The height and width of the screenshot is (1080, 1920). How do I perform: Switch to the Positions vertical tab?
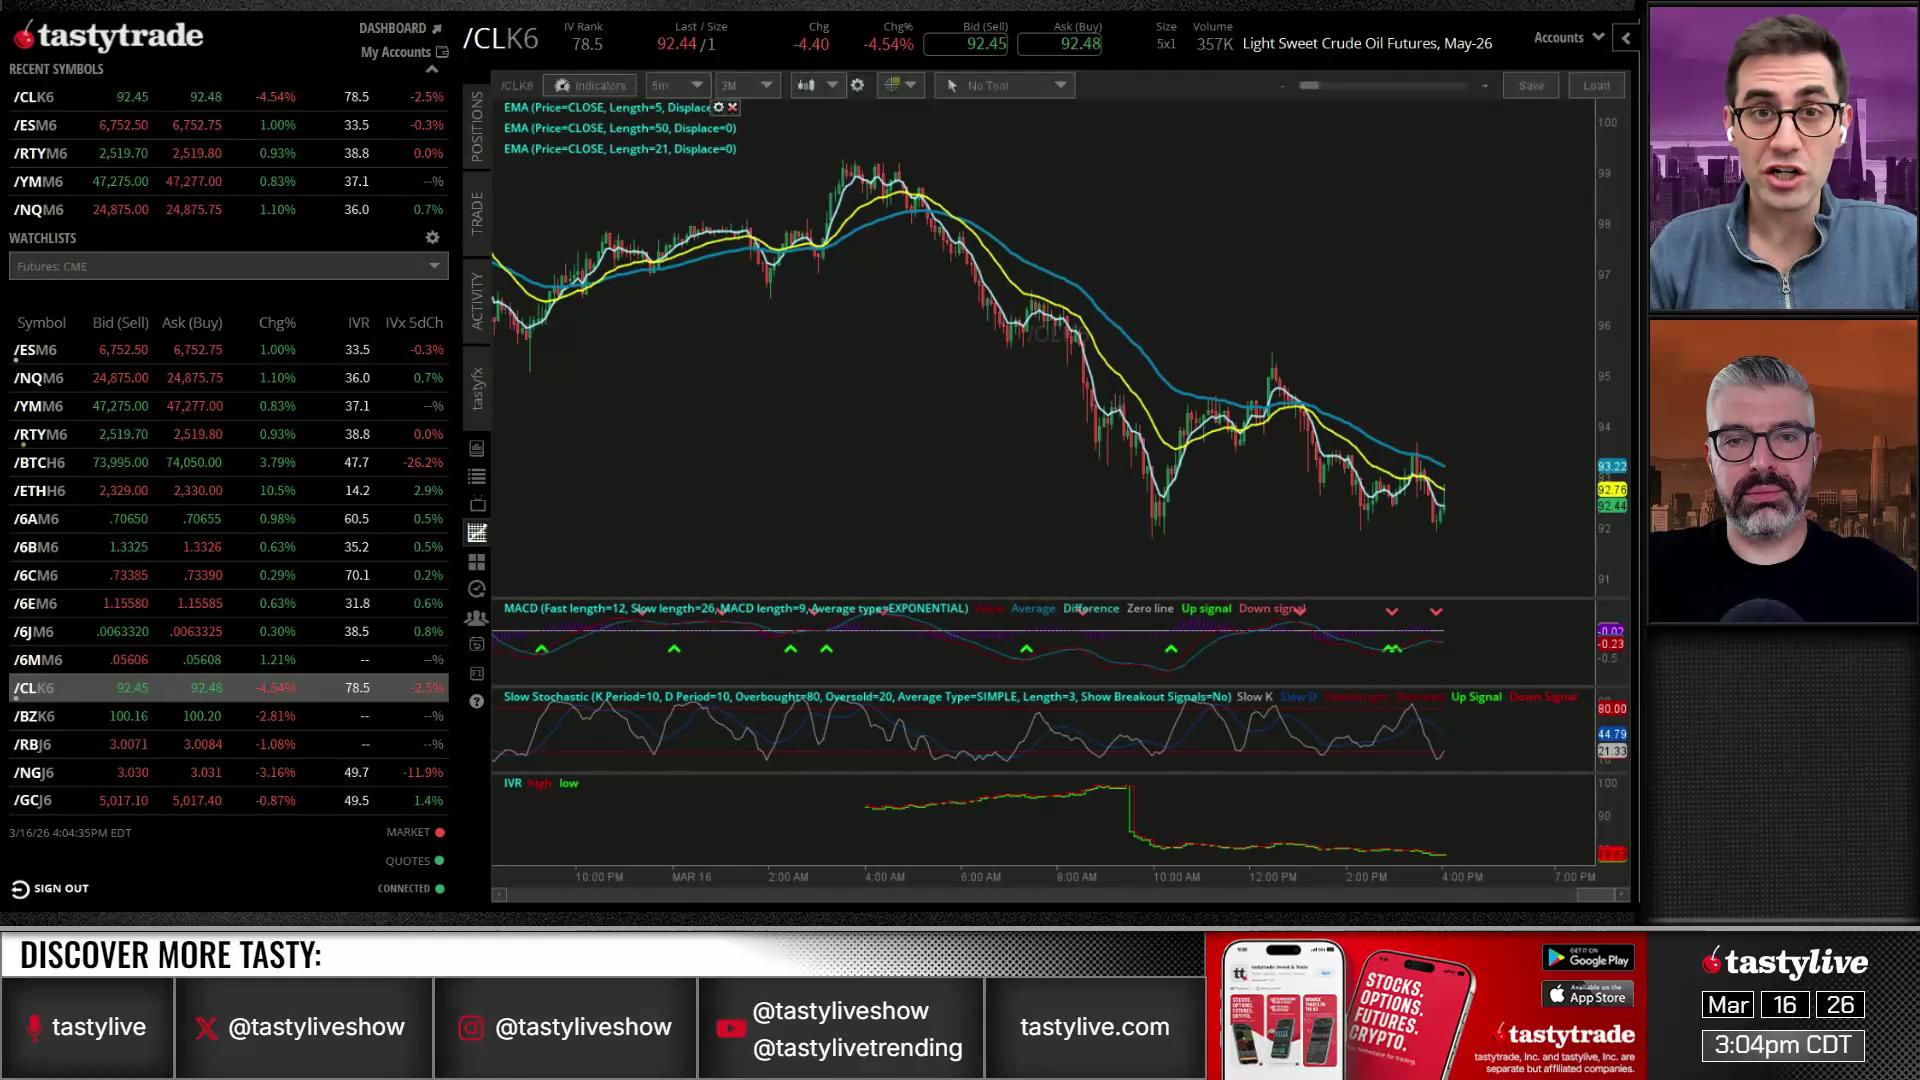[x=477, y=126]
